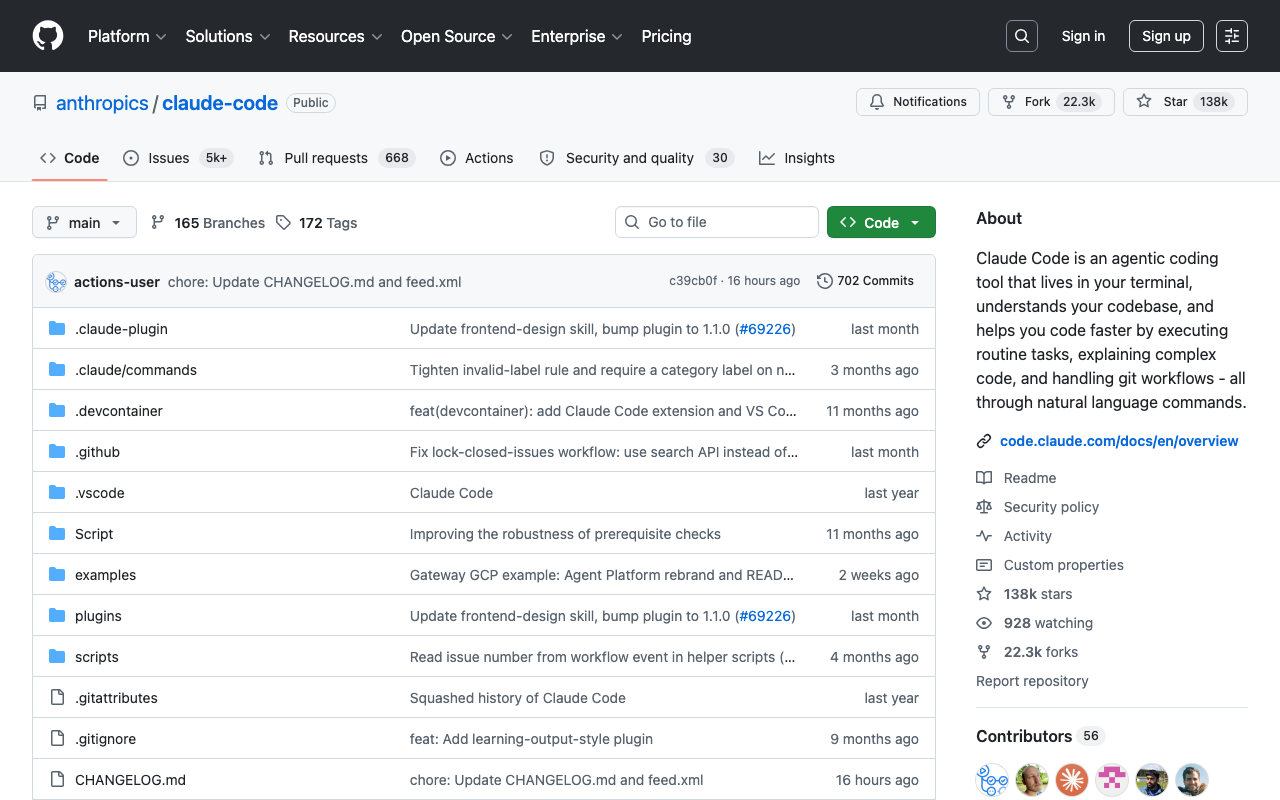Click the folder icon for .github
The width and height of the screenshot is (1280, 800).
[x=57, y=452]
